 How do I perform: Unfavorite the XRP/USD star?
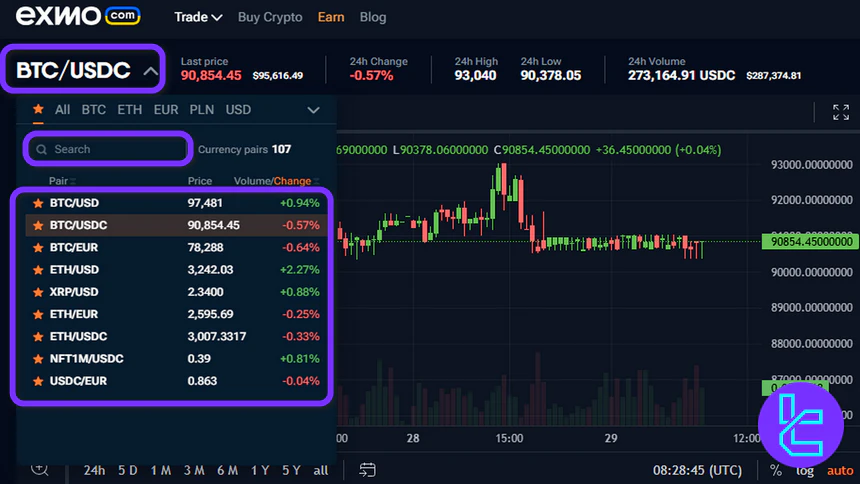(x=38, y=292)
